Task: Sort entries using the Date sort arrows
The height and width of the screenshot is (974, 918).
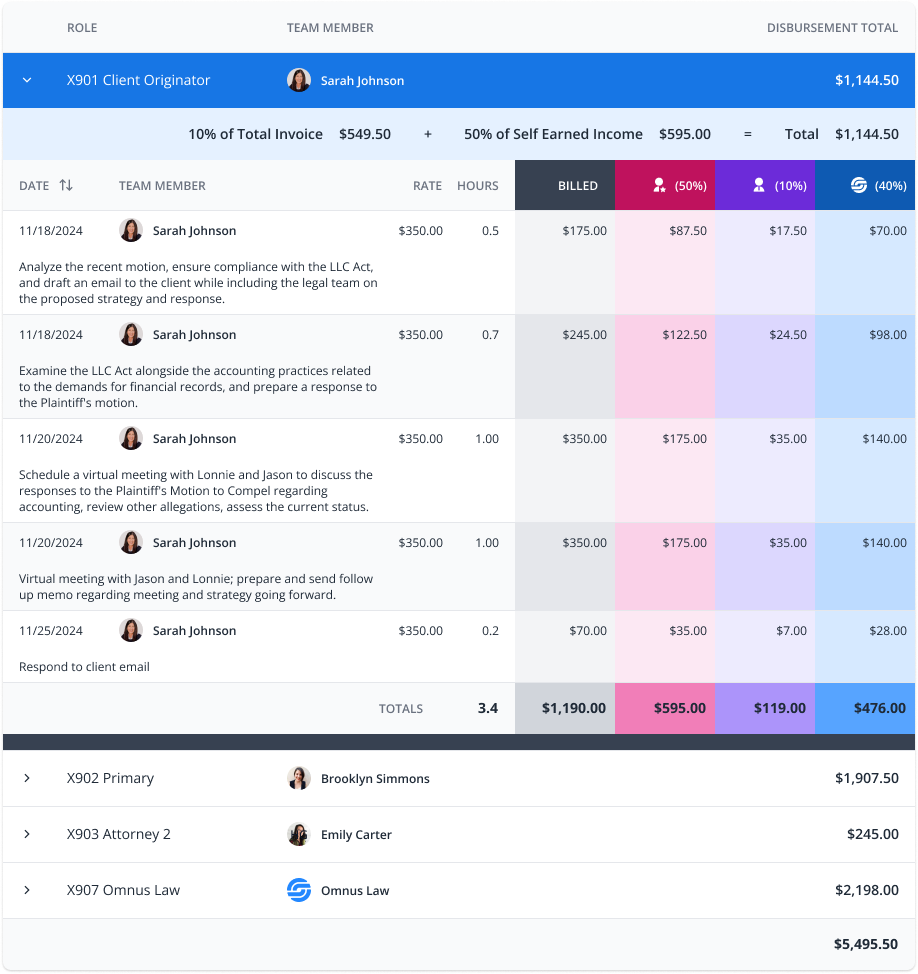Action: [66, 185]
